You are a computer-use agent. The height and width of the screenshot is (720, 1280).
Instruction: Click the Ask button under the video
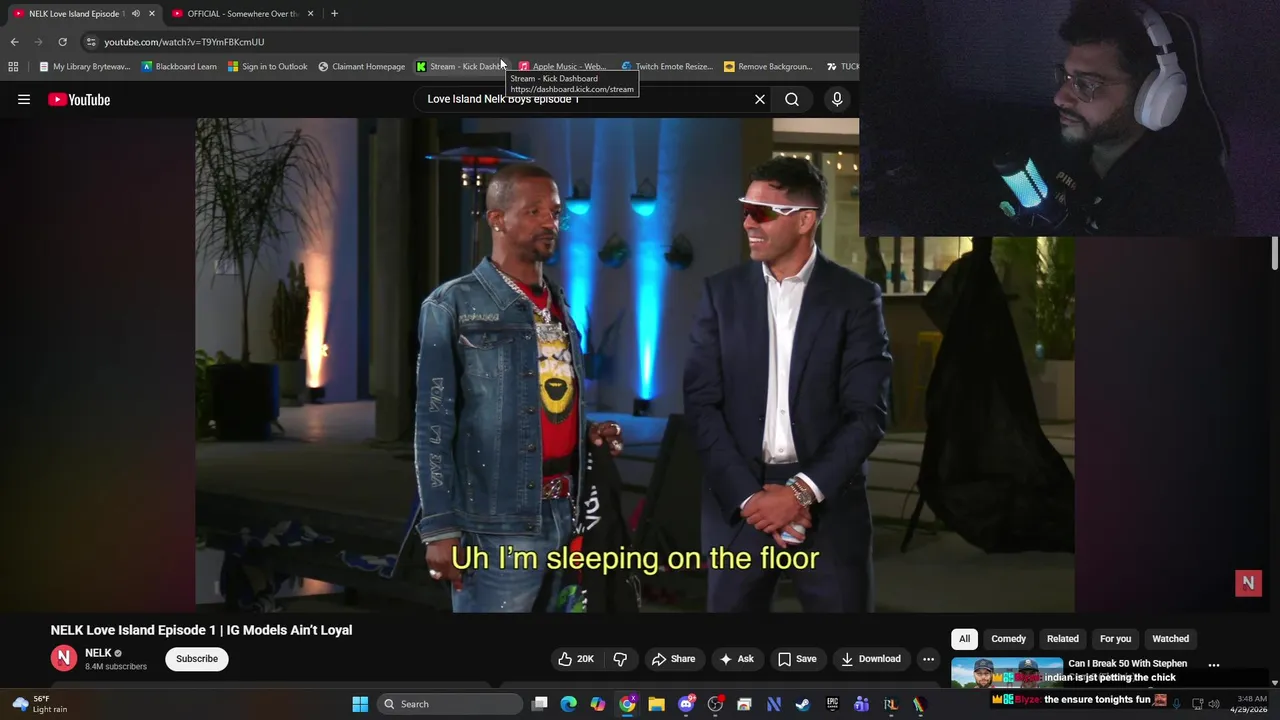click(x=736, y=659)
